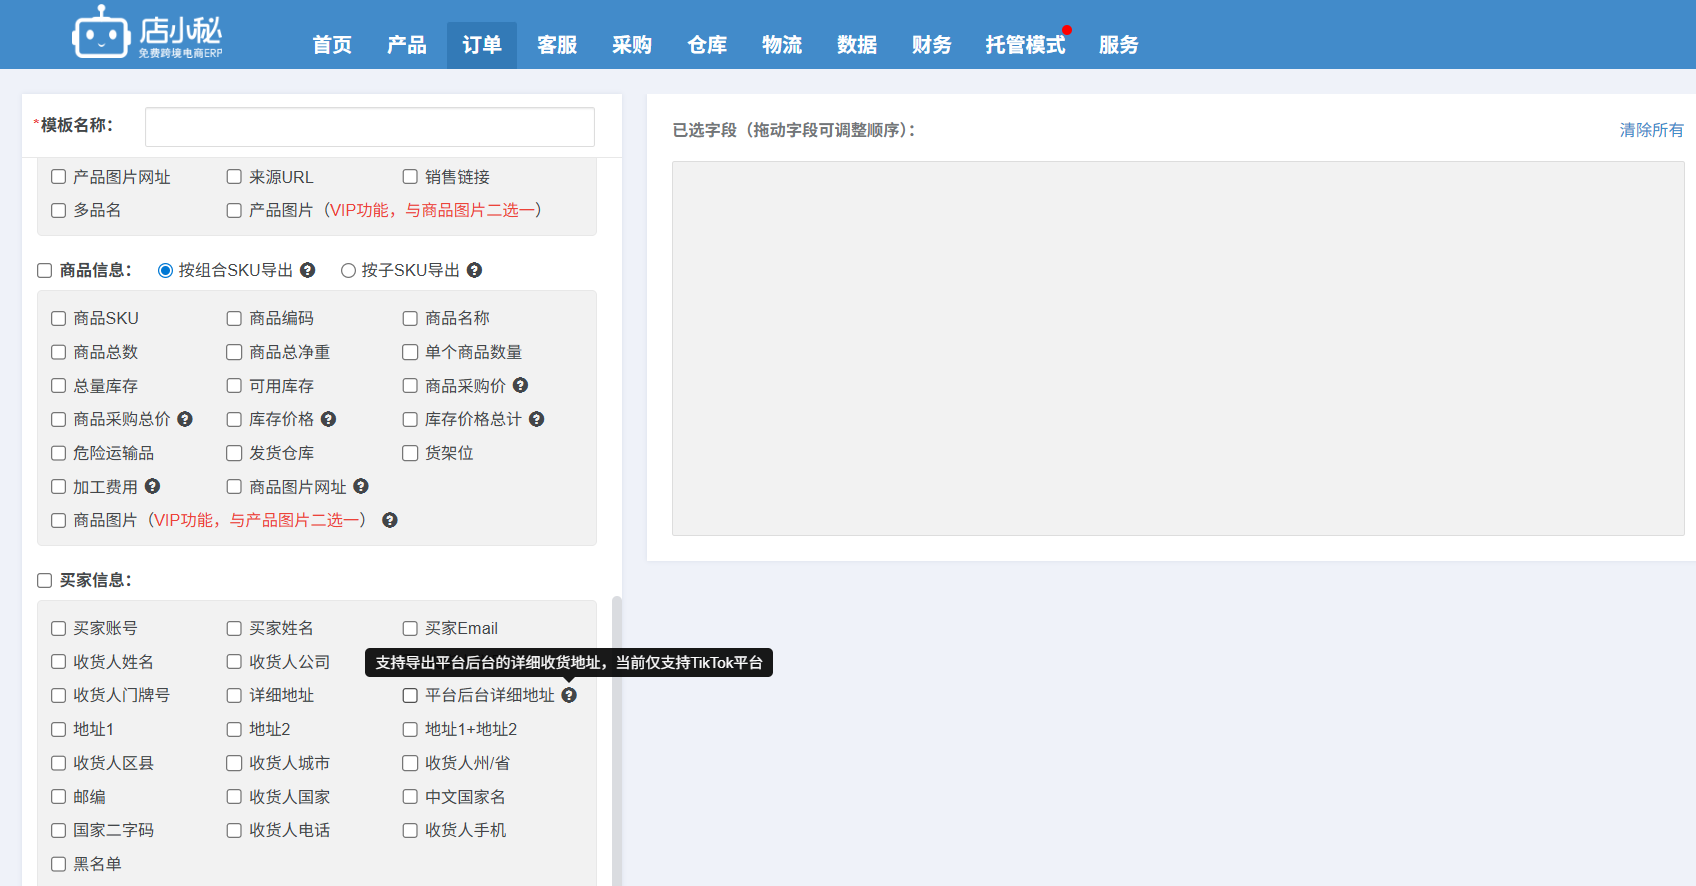This screenshot has height=886, width=1696.
Task: Tick the 收货人手机 checkbox
Action: tap(410, 831)
